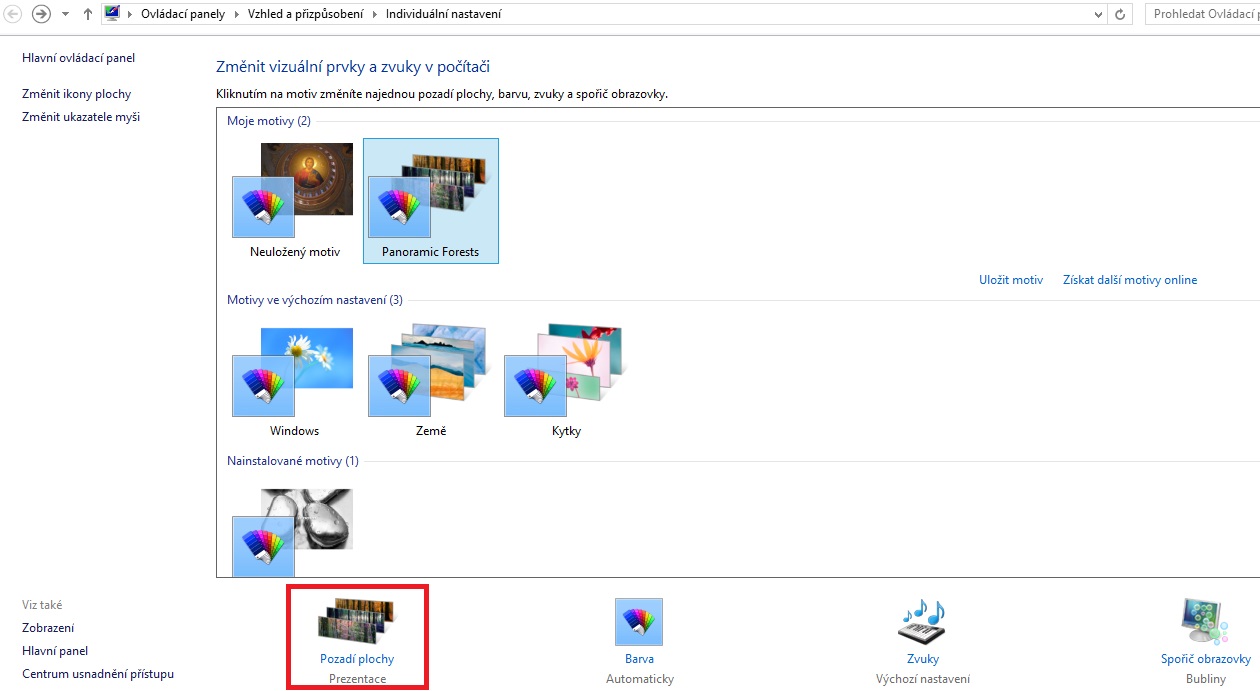Screen dimensions: 1260x691
Task: Refresh the control panel address bar
Action: pos(1120,14)
